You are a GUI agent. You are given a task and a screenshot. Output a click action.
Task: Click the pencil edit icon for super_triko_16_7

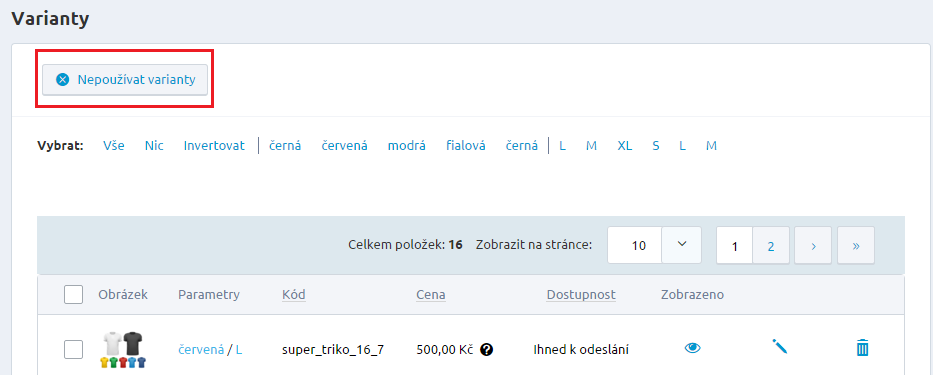(x=779, y=346)
